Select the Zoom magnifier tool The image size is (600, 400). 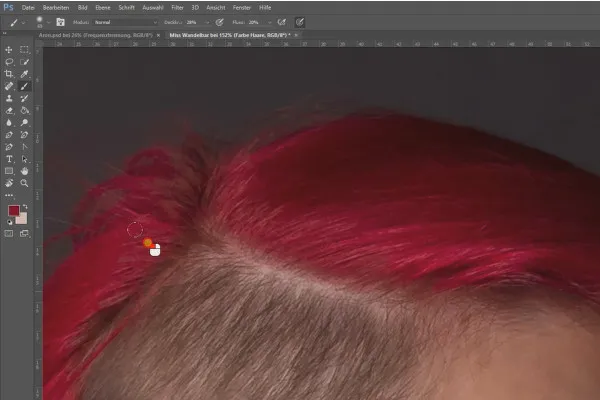pos(24,183)
